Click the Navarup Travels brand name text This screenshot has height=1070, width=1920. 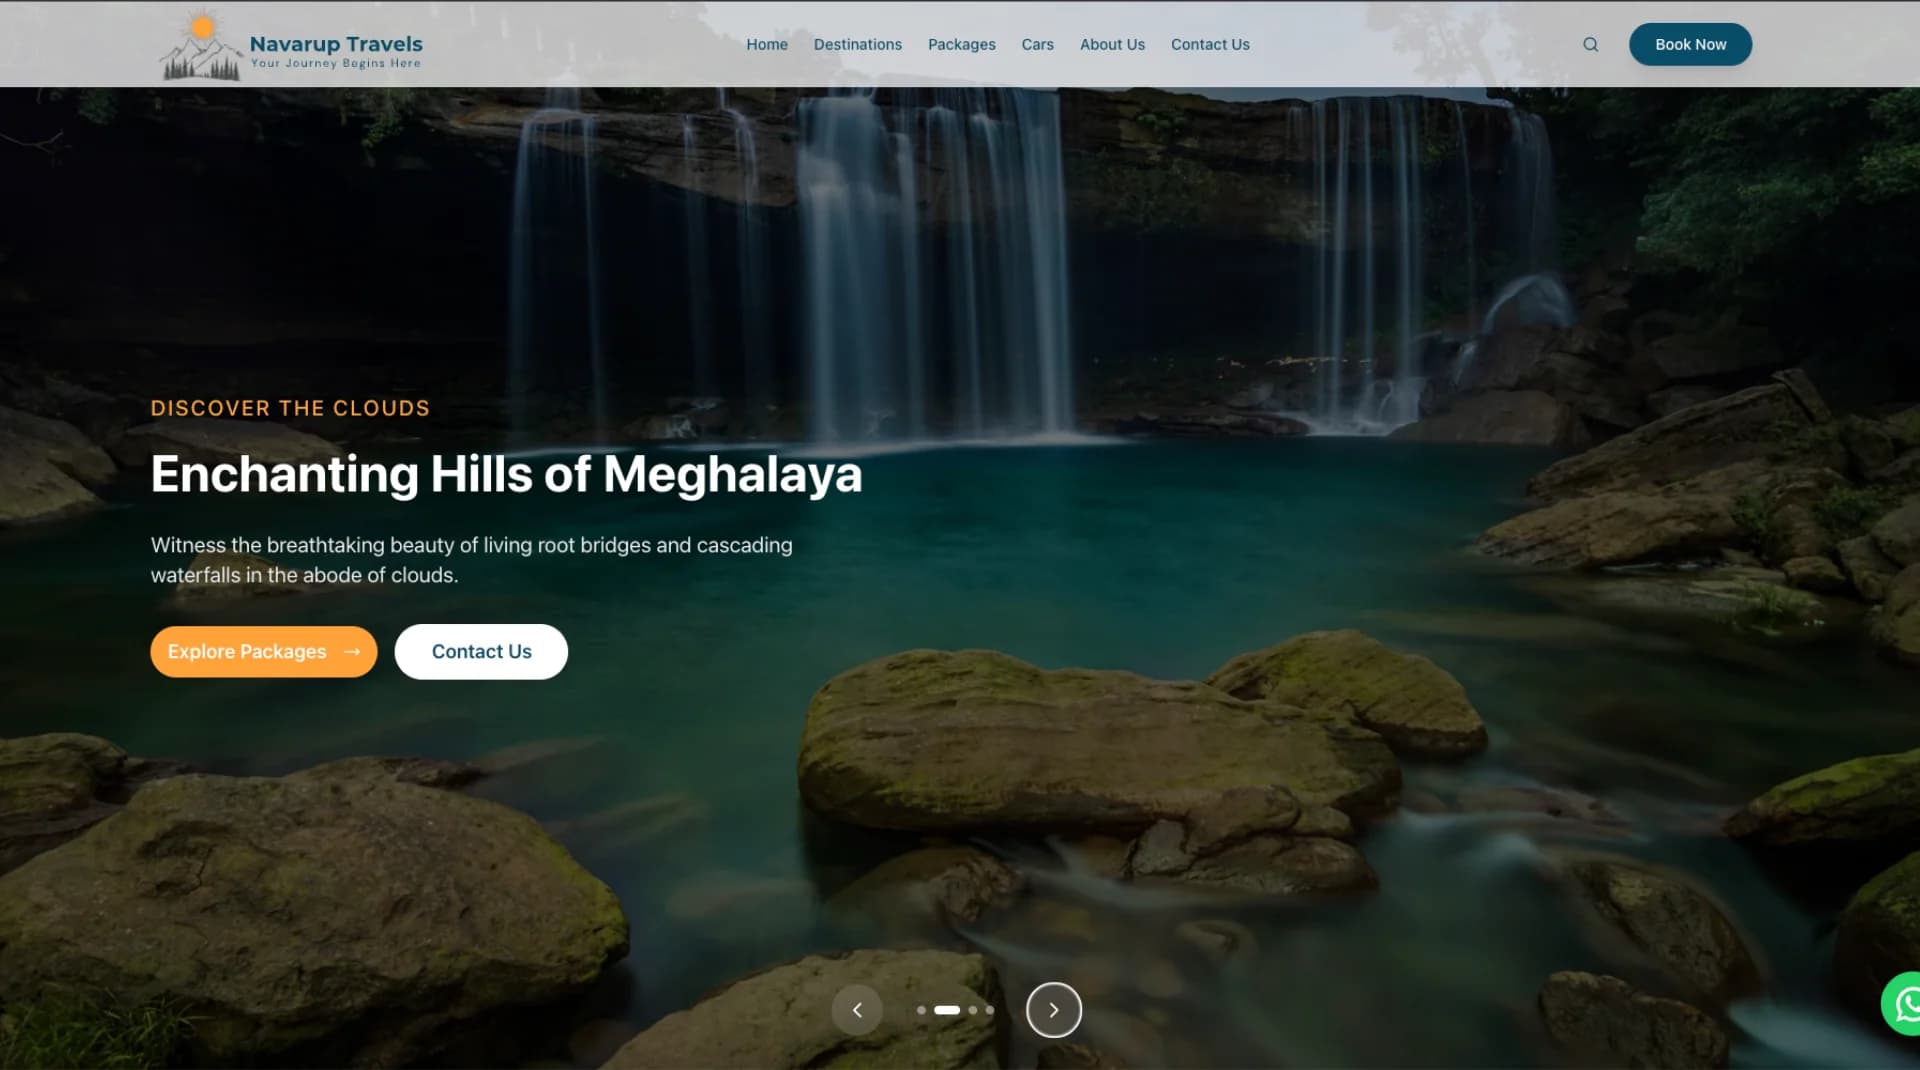(336, 44)
